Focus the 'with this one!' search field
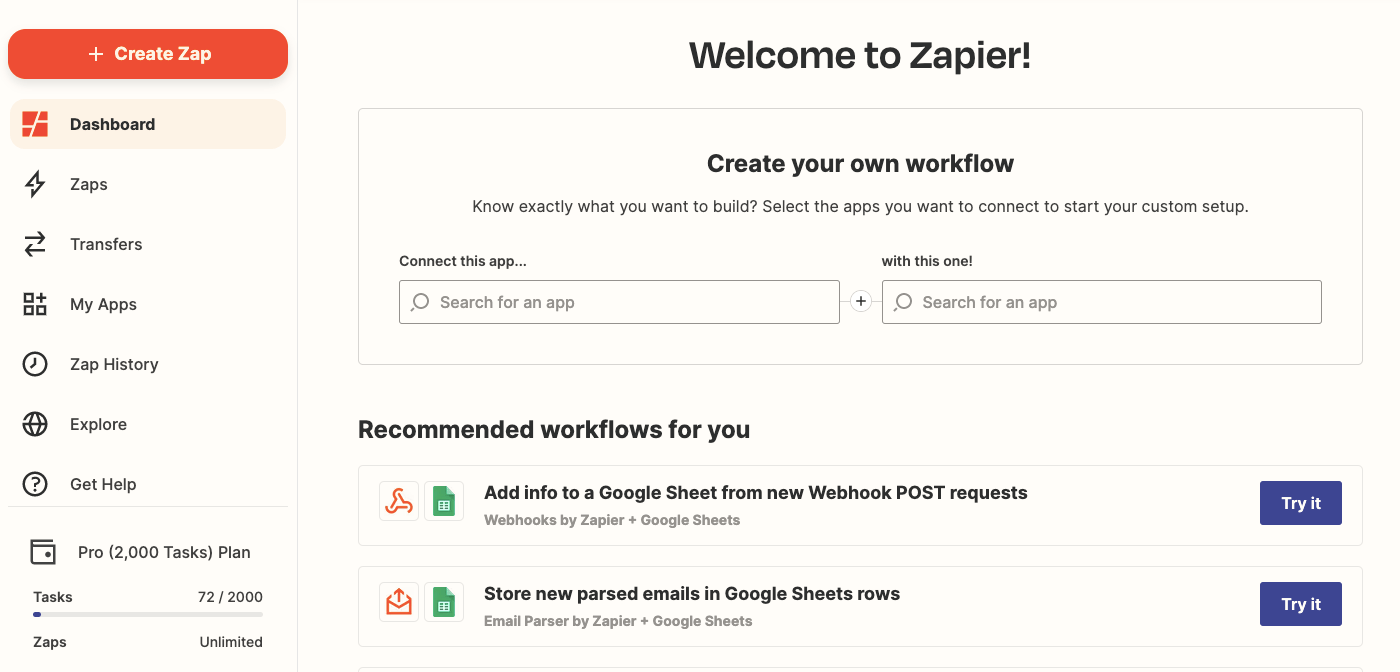The width and height of the screenshot is (1400, 672). [x=1101, y=302]
